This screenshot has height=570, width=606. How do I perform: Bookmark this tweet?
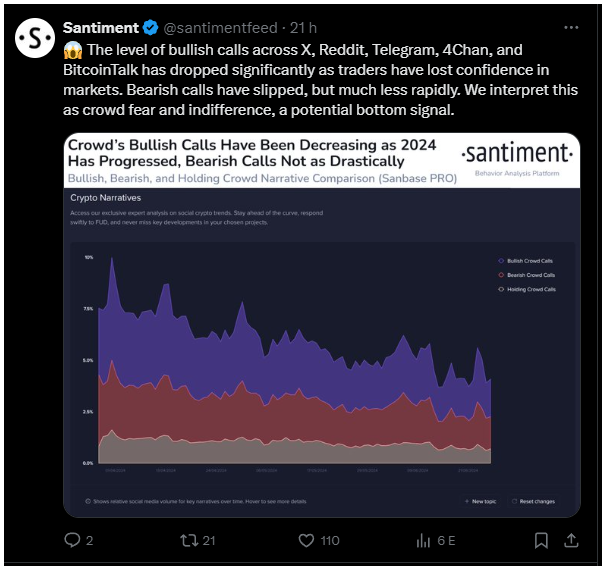point(541,540)
